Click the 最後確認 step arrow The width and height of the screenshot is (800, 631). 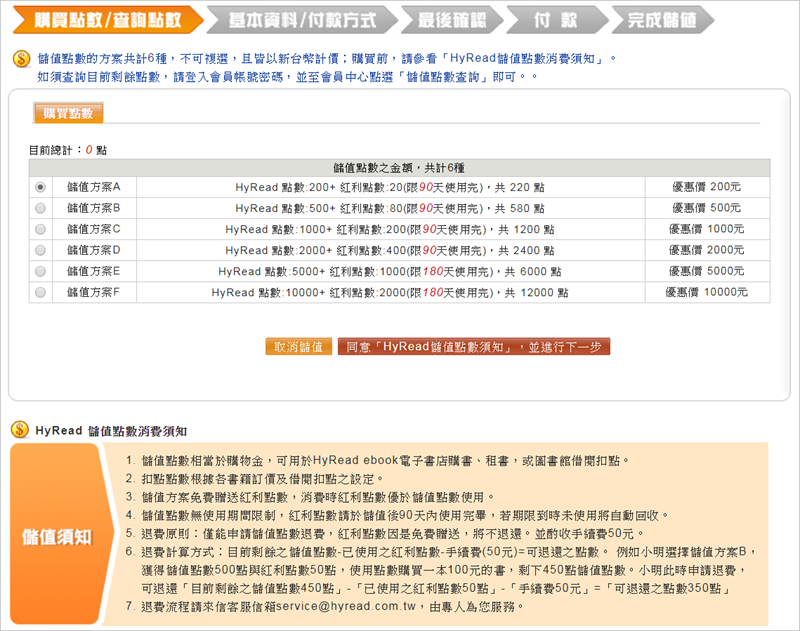(x=447, y=20)
